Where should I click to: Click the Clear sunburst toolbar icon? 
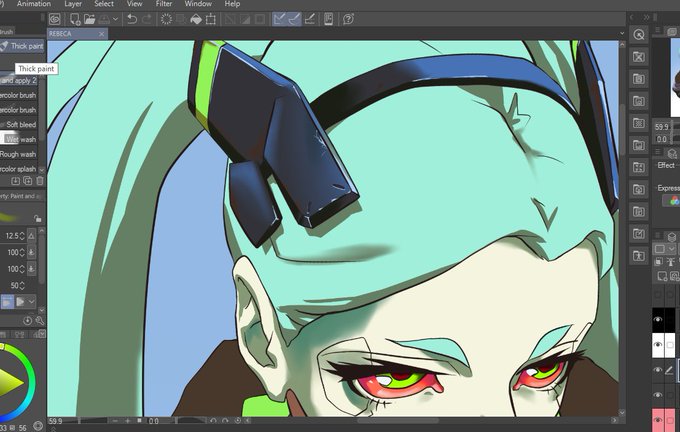point(166,19)
